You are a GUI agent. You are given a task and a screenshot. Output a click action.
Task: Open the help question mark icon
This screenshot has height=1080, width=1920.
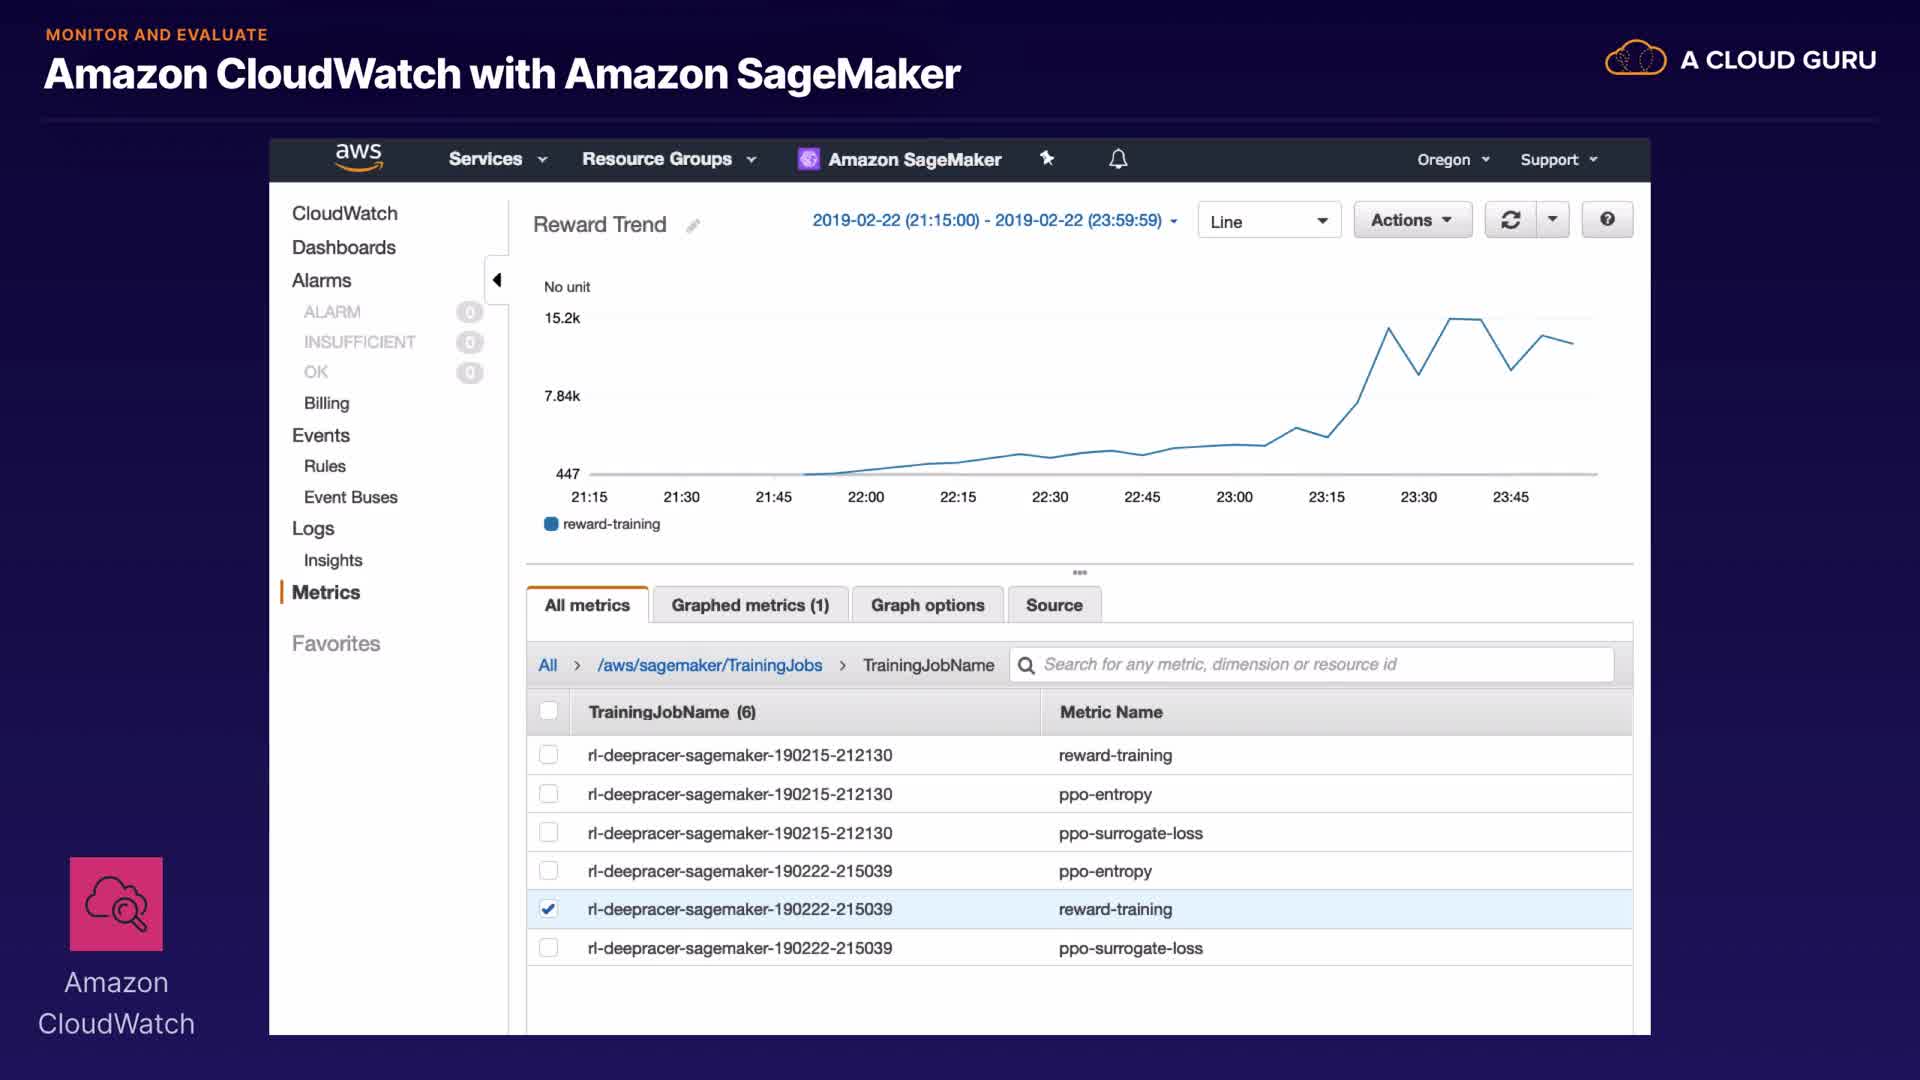(1607, 220)
